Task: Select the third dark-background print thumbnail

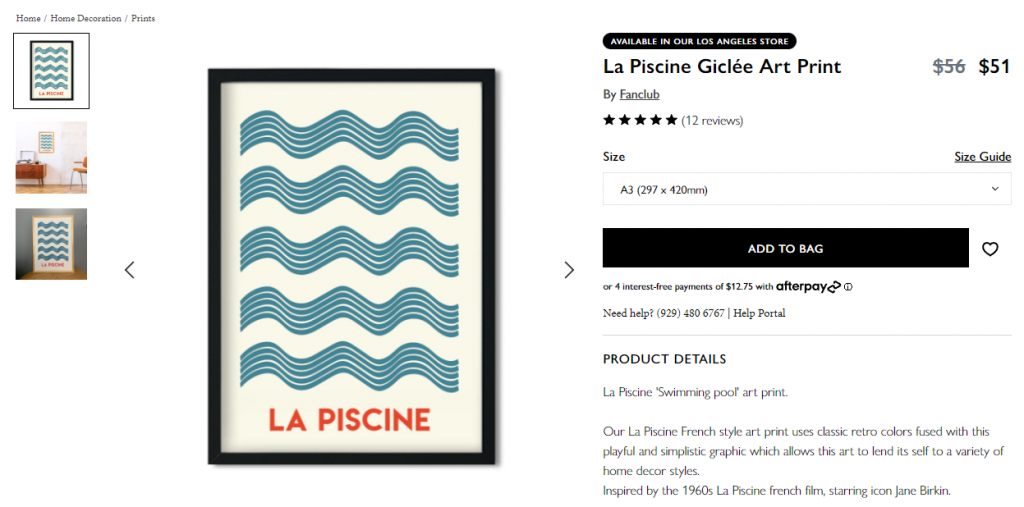Action: (51, 244)
